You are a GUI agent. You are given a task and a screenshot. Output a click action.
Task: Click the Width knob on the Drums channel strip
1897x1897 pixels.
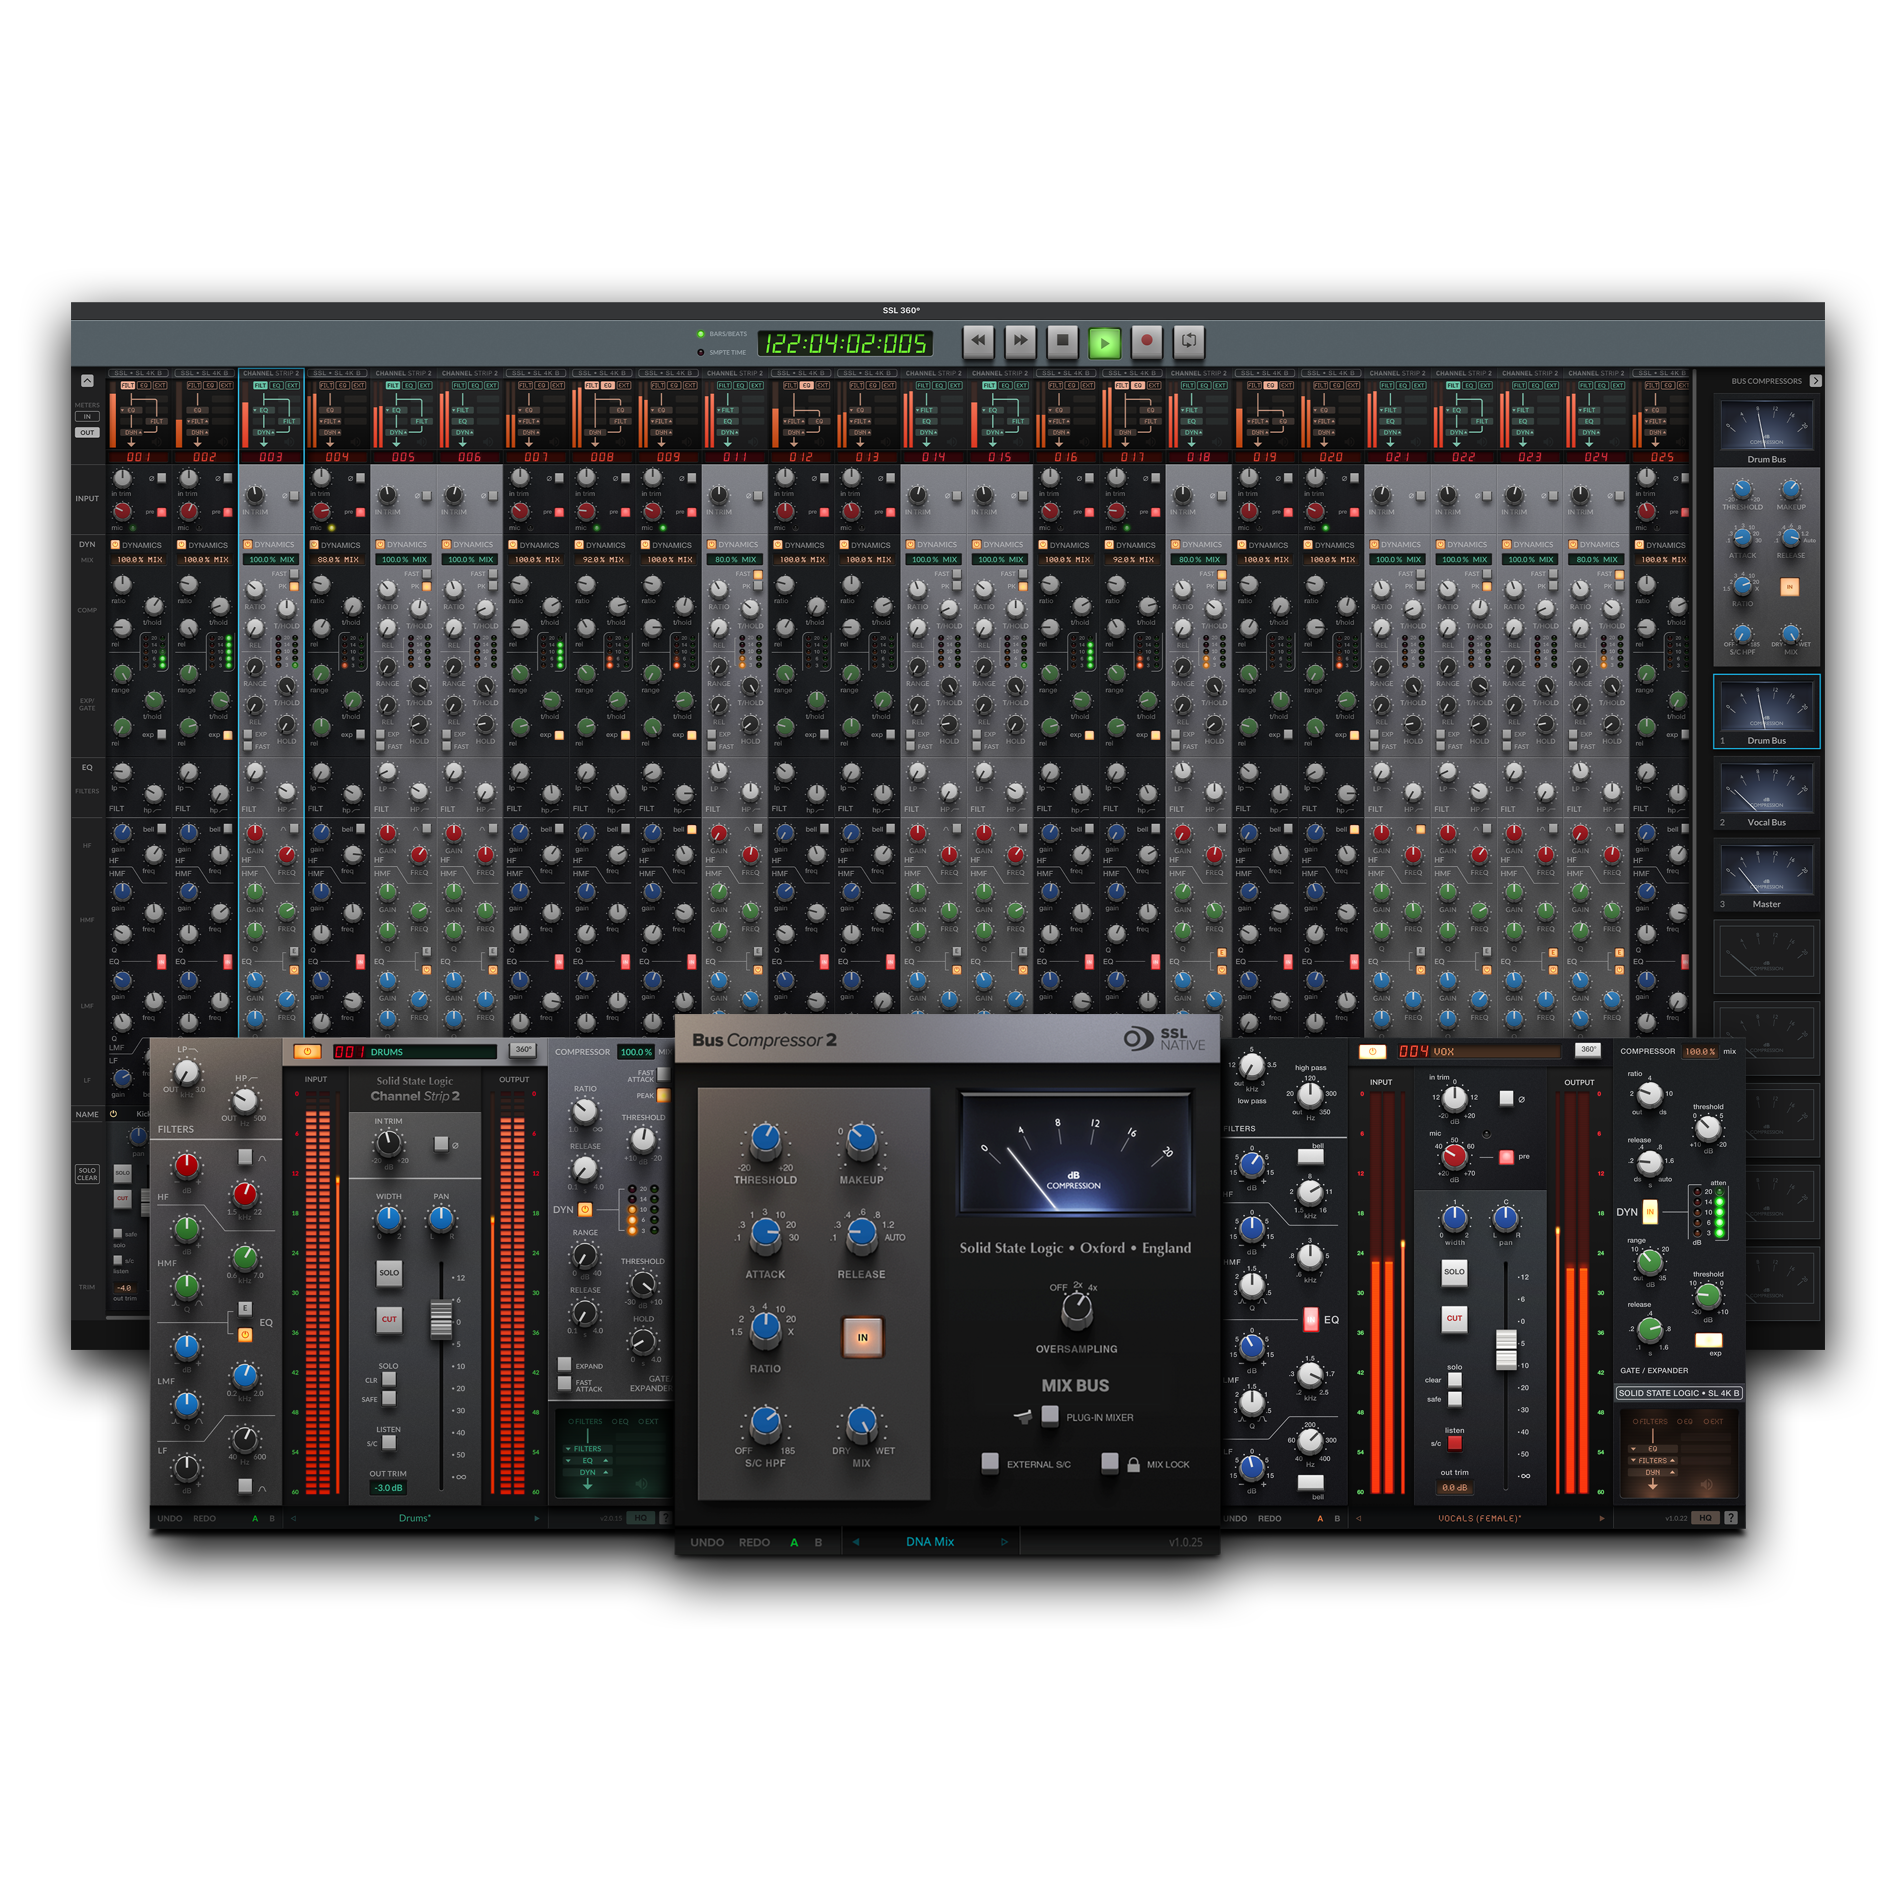(x=388, y=1219)
